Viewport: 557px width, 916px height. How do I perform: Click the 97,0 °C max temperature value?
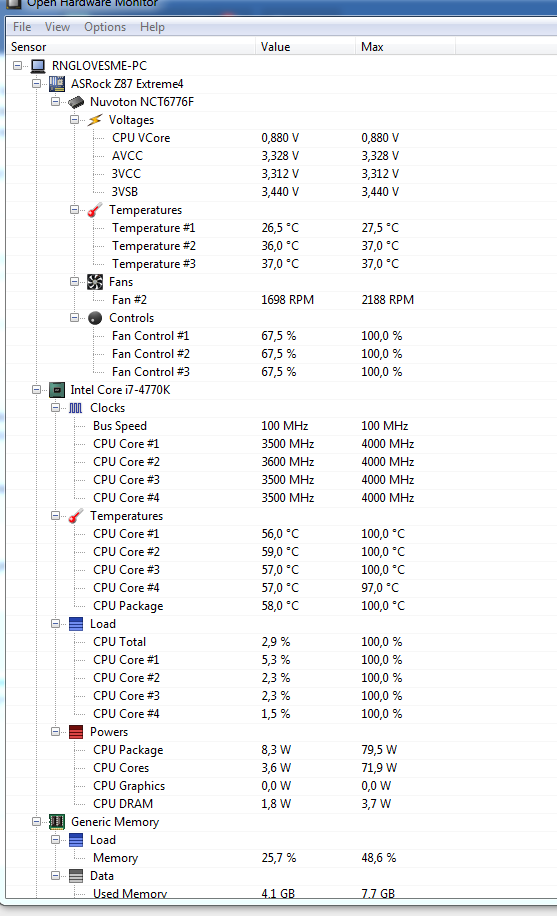tap(380, 588)
